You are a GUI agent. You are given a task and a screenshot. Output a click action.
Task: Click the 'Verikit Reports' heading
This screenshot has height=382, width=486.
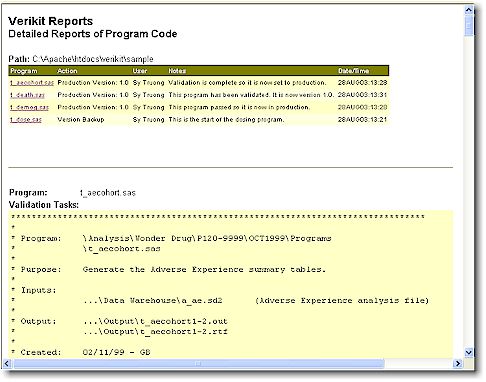pyautogui.click(x=51, y=21)
